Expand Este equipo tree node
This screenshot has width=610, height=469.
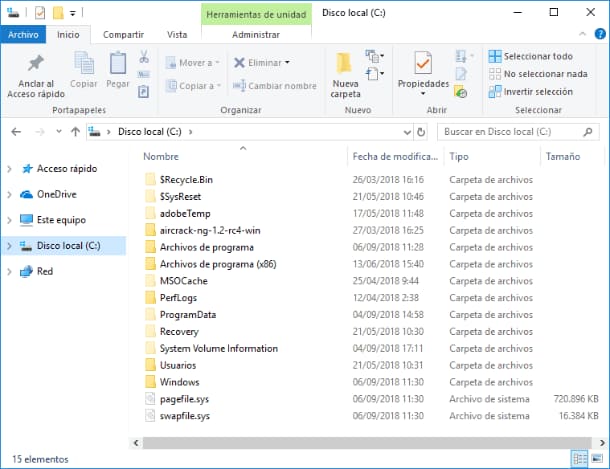click(10, 220)
